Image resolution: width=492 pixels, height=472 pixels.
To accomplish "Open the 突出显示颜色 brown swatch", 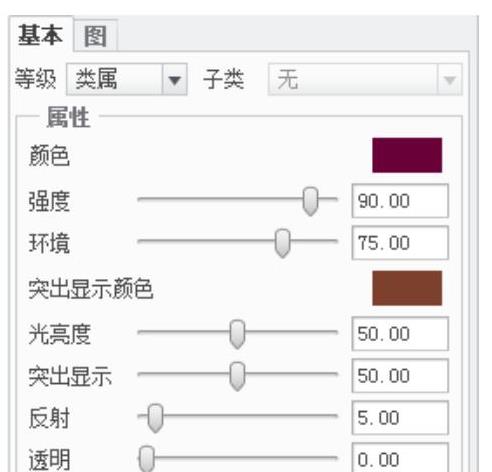I will pyautogui.click(x=407, y=288).
